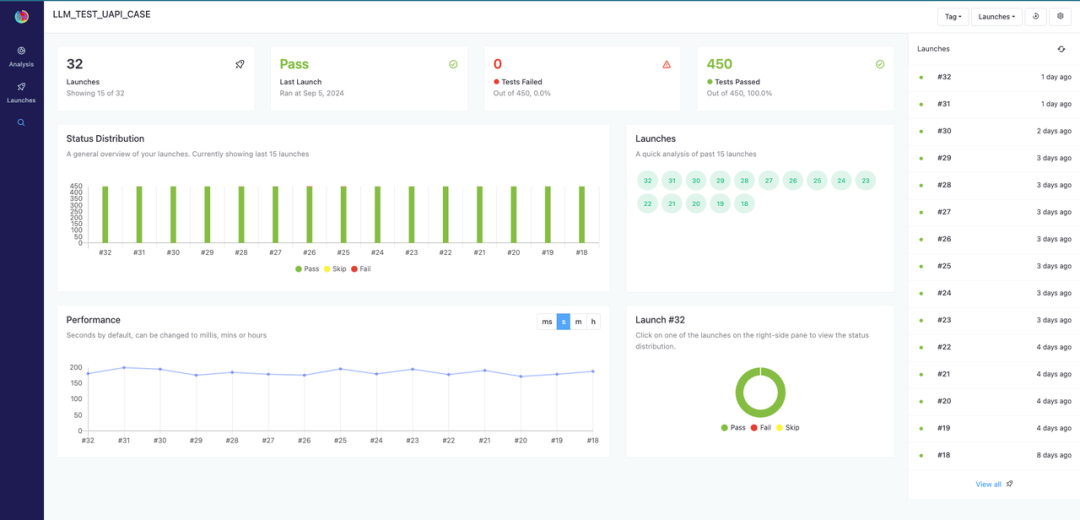Open launch #24 in side pane list
Image resolution: width=1080 pixels, height=520 pixels.
click(x=994, y=293)
